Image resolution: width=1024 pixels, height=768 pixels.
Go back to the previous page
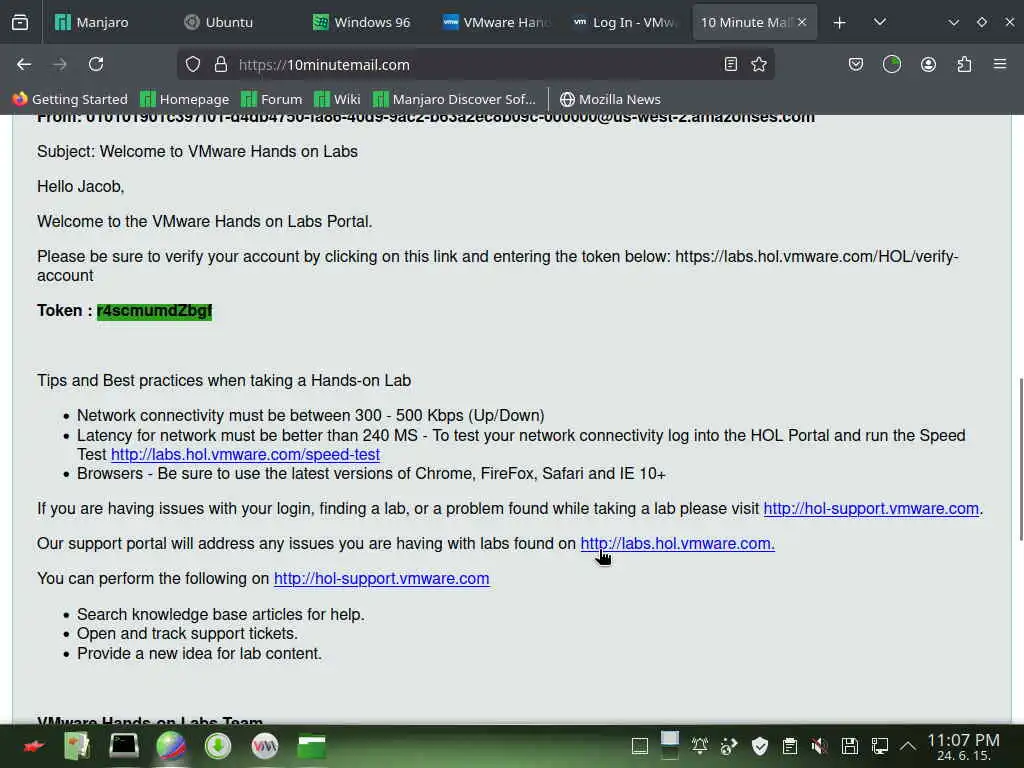(24, 64)
